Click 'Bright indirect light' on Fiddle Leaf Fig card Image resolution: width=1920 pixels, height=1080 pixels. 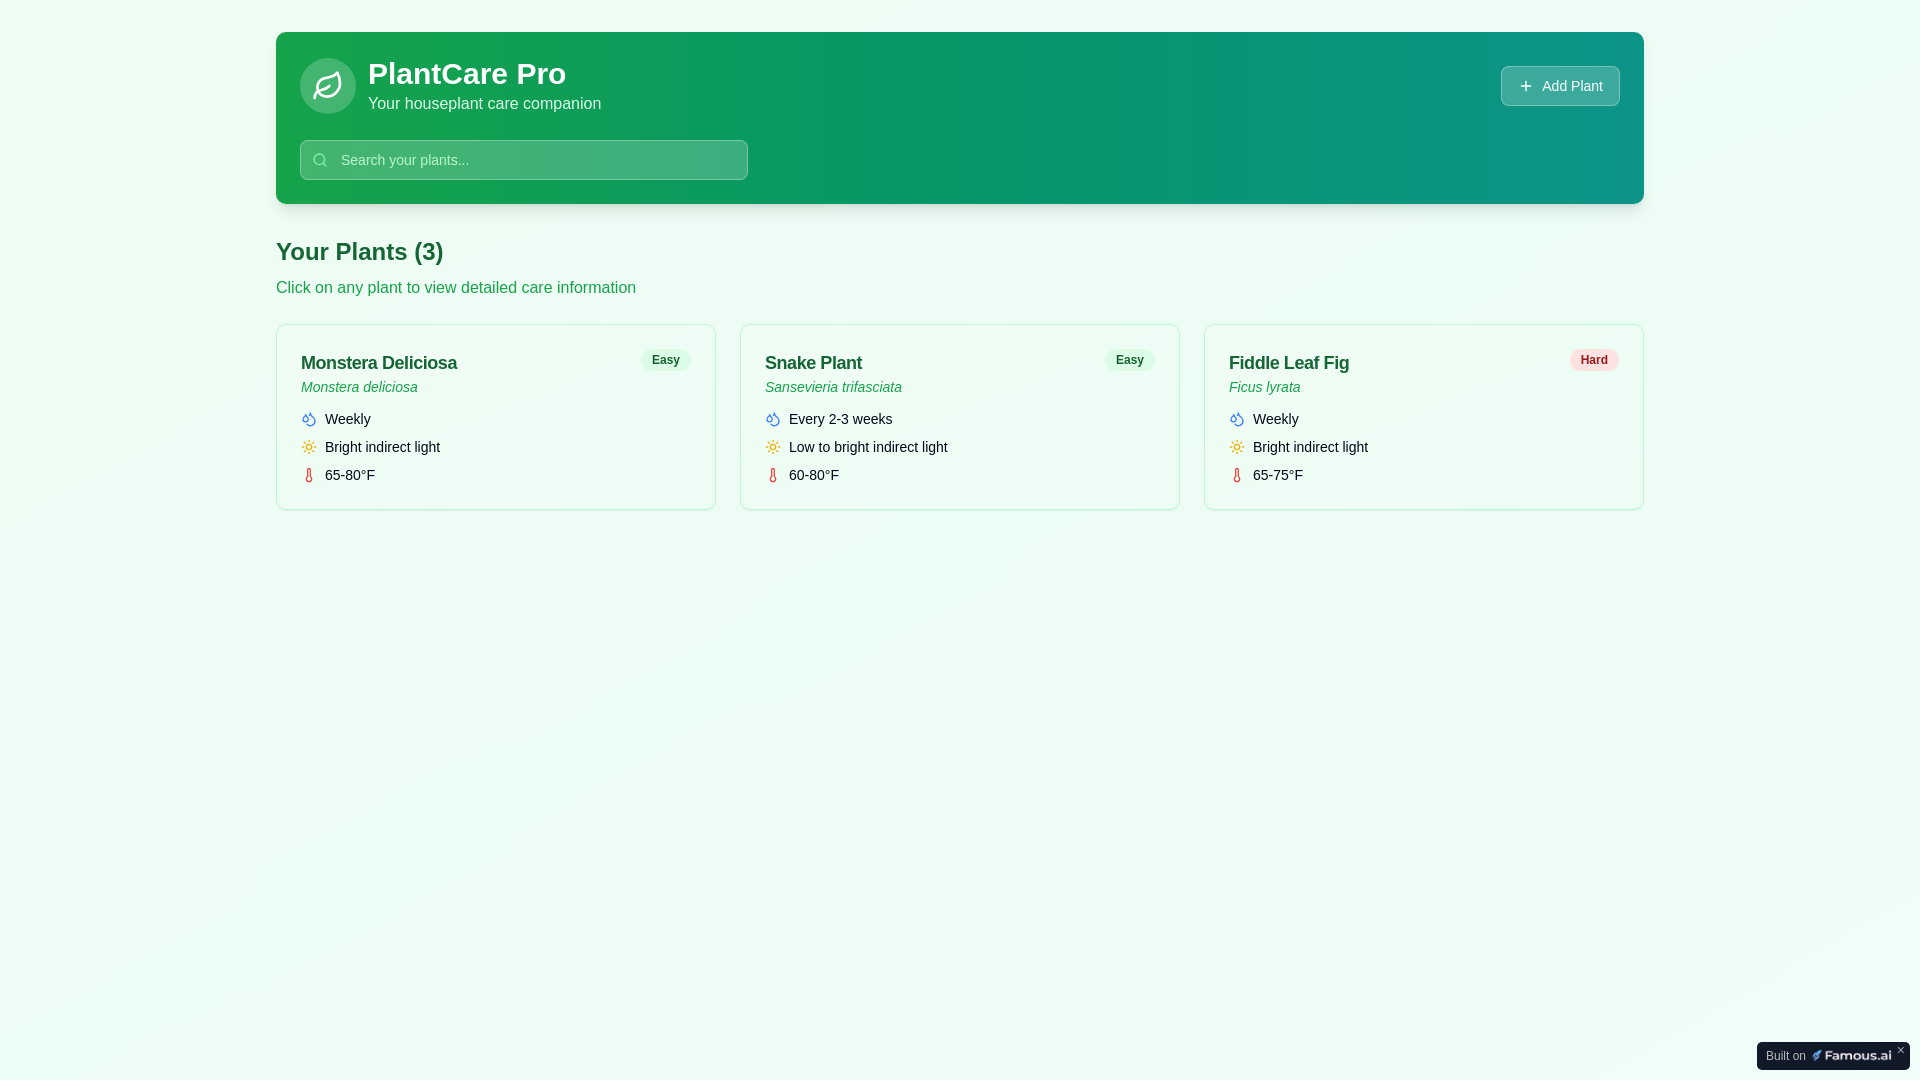tap(1310, 447)
